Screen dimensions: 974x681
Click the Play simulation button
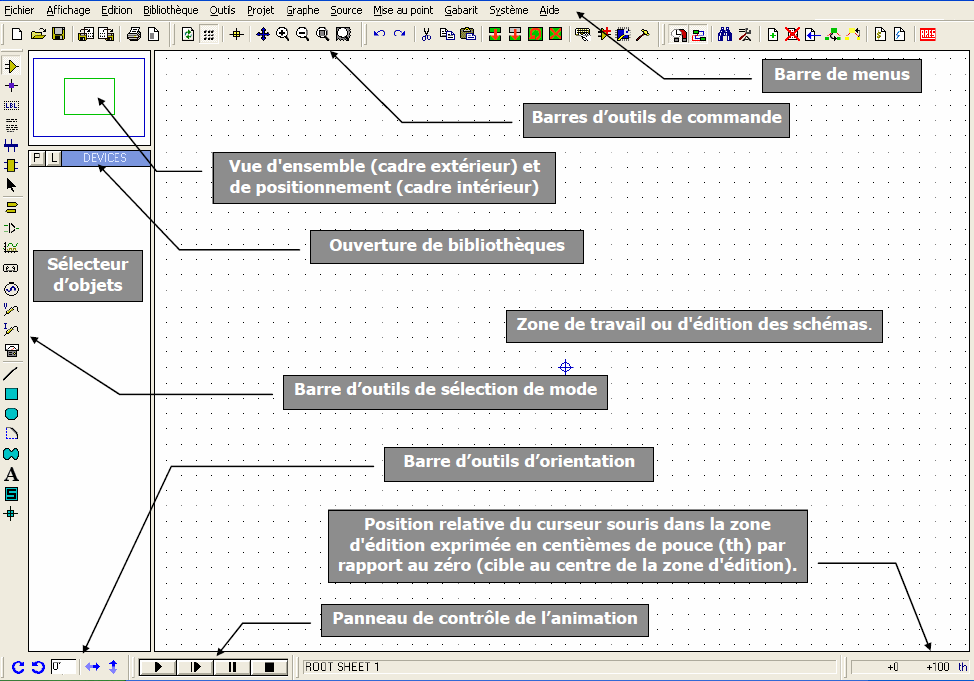click(x=158, y=667)
